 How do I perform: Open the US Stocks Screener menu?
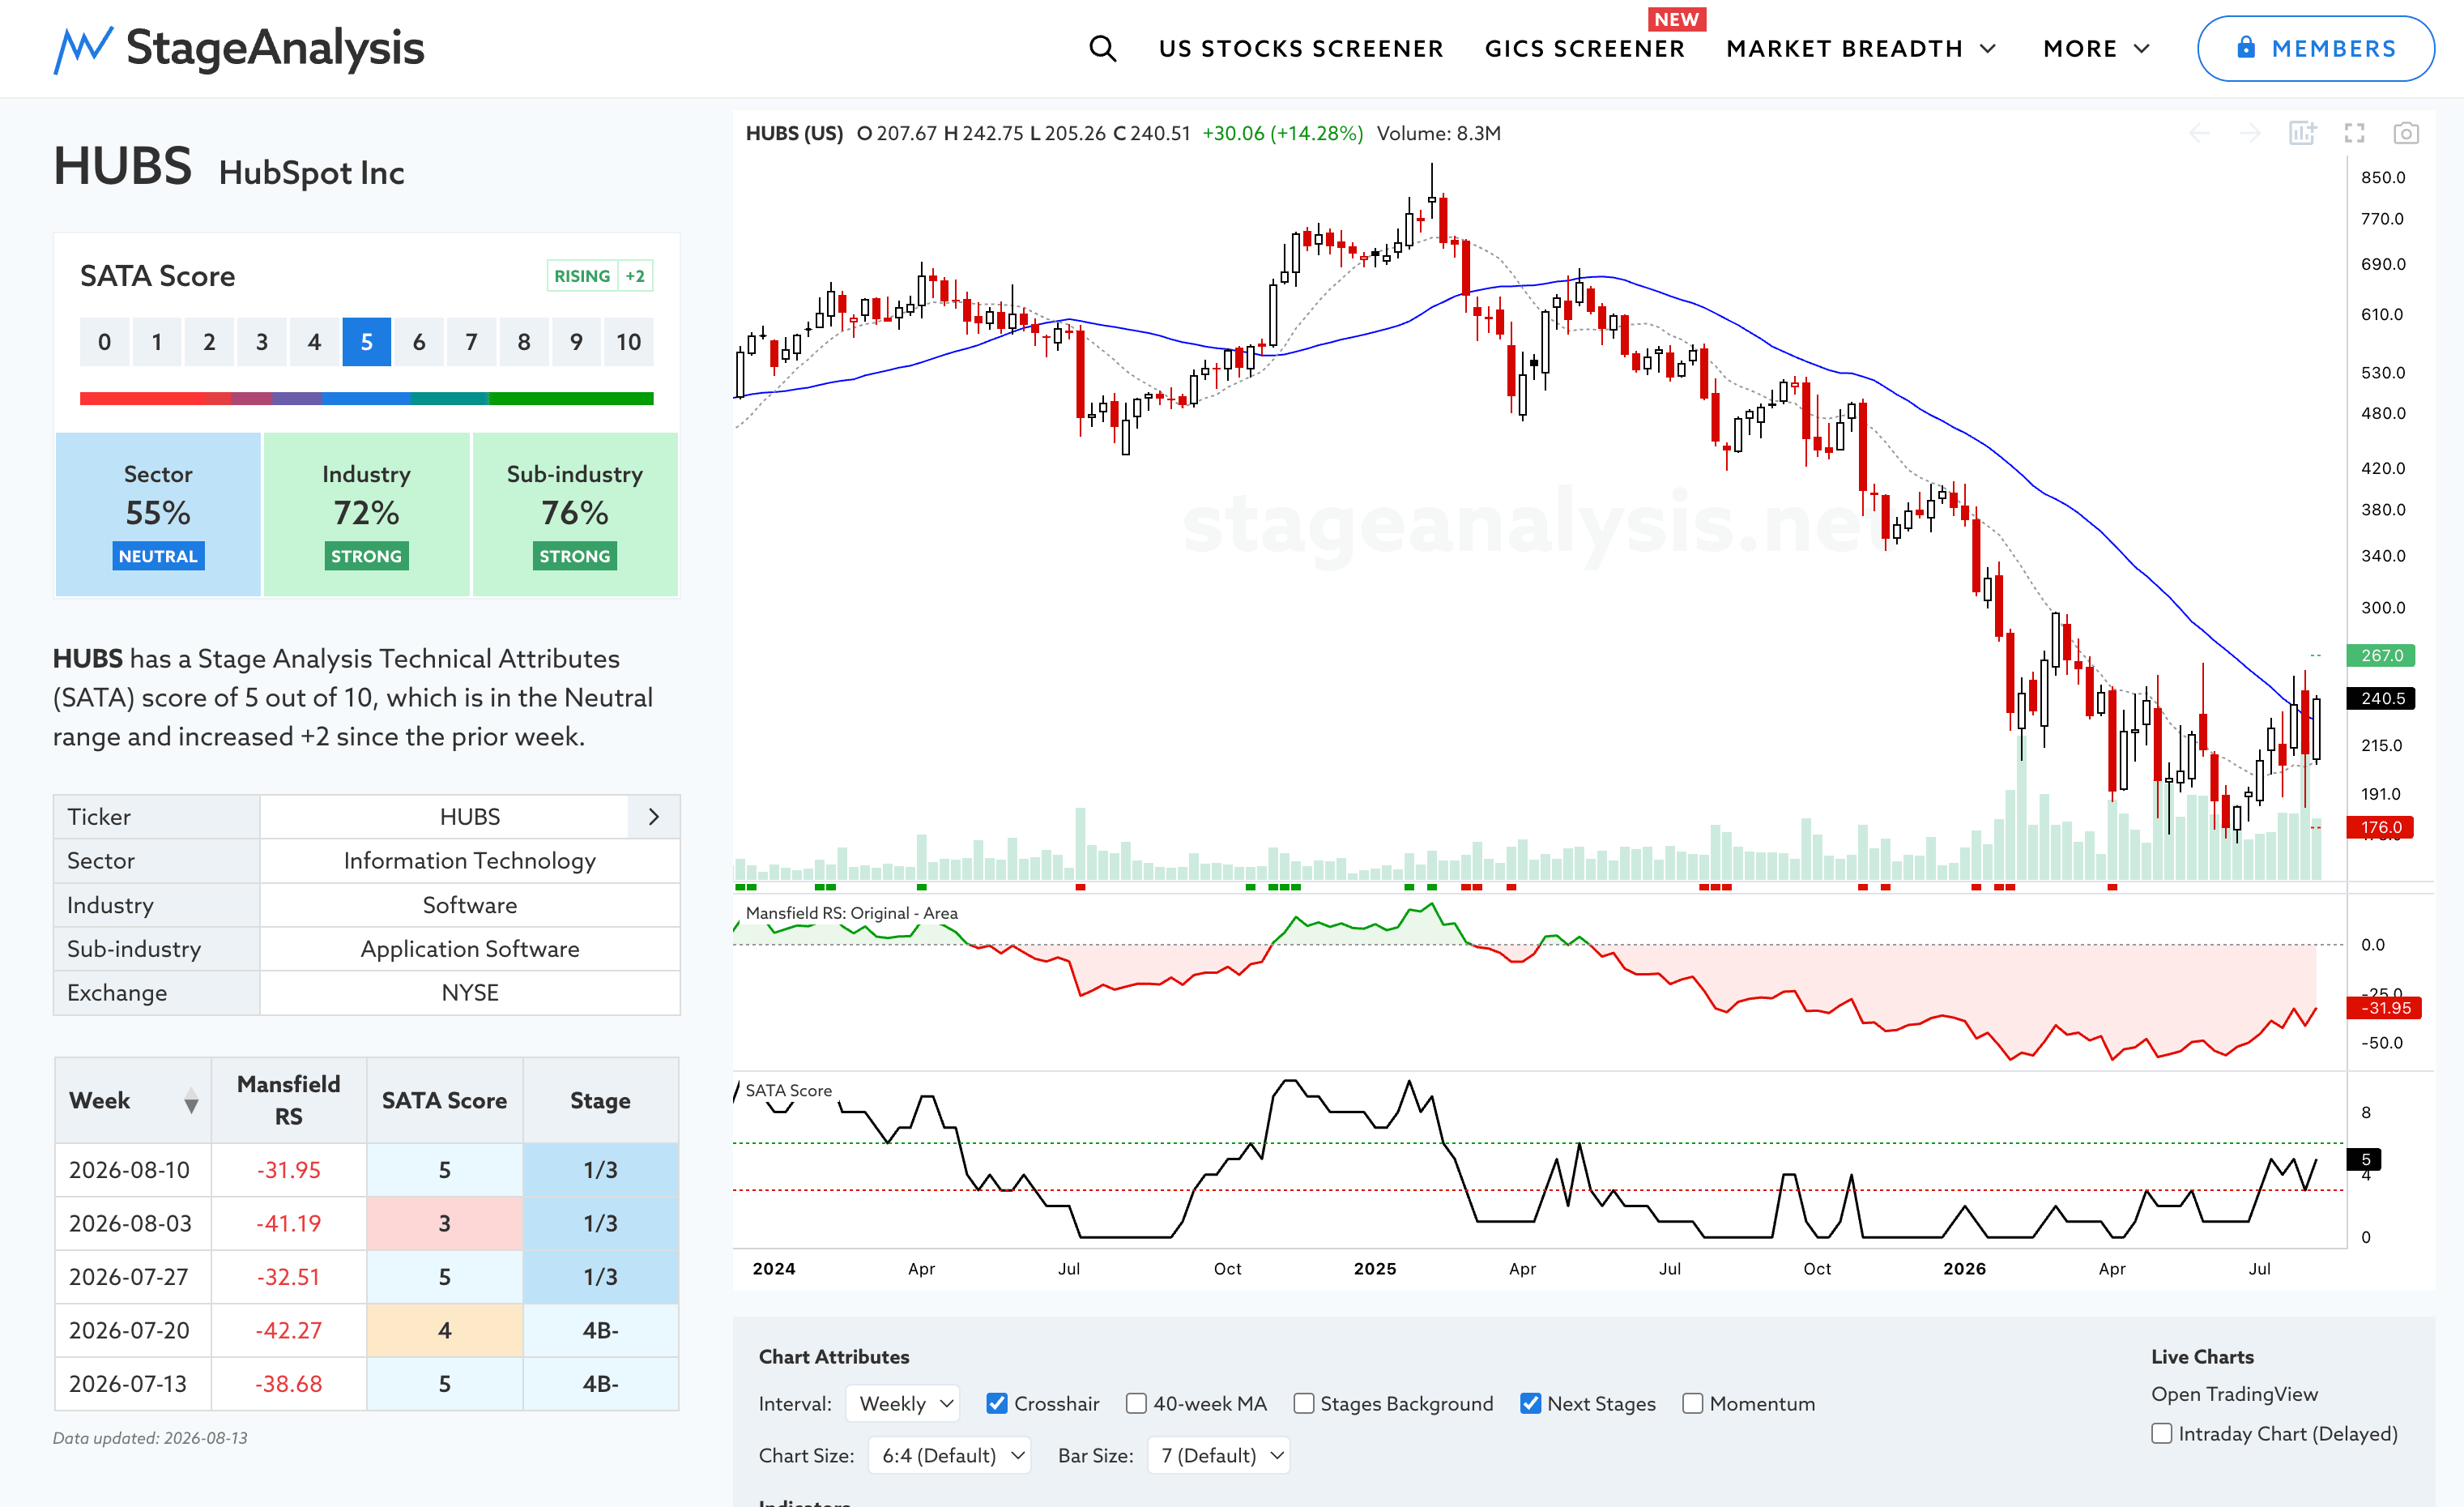(1301, 48)
